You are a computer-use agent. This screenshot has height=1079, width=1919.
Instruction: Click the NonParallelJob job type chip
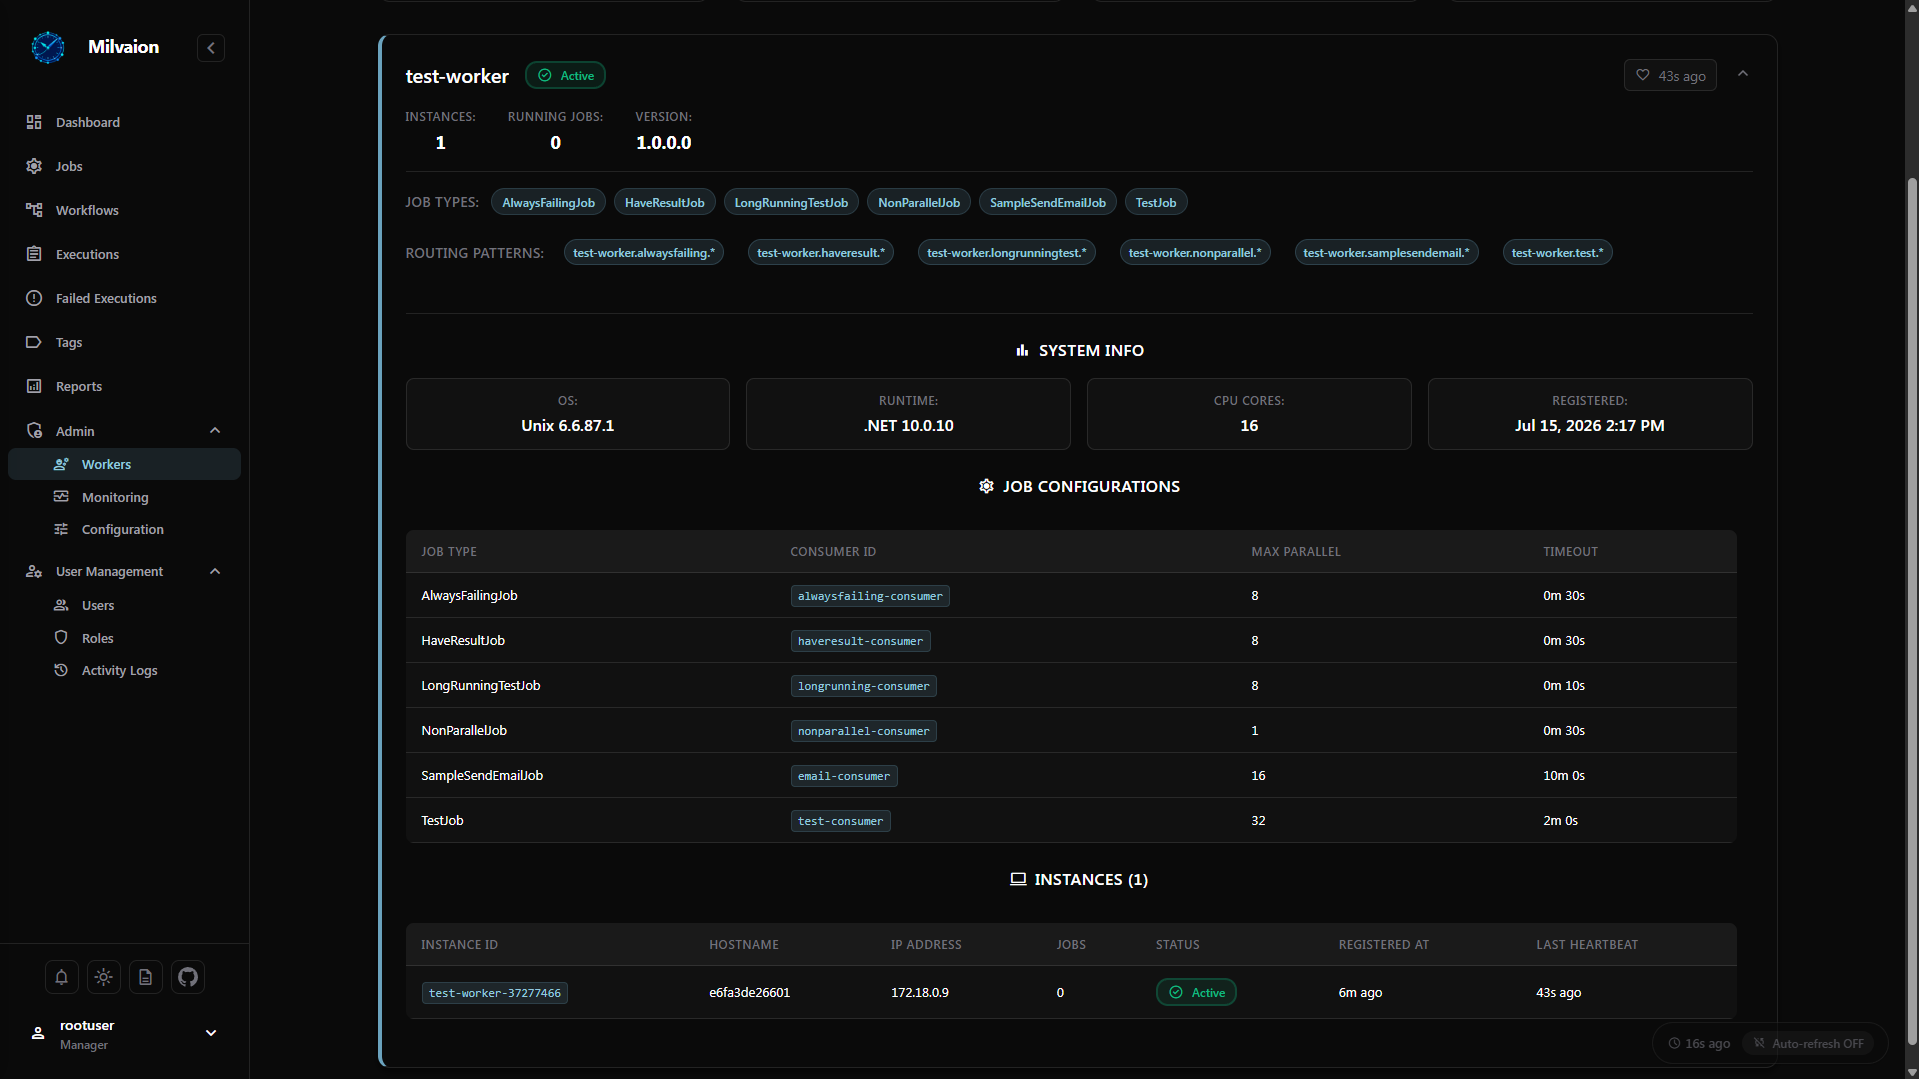[919, 203]
